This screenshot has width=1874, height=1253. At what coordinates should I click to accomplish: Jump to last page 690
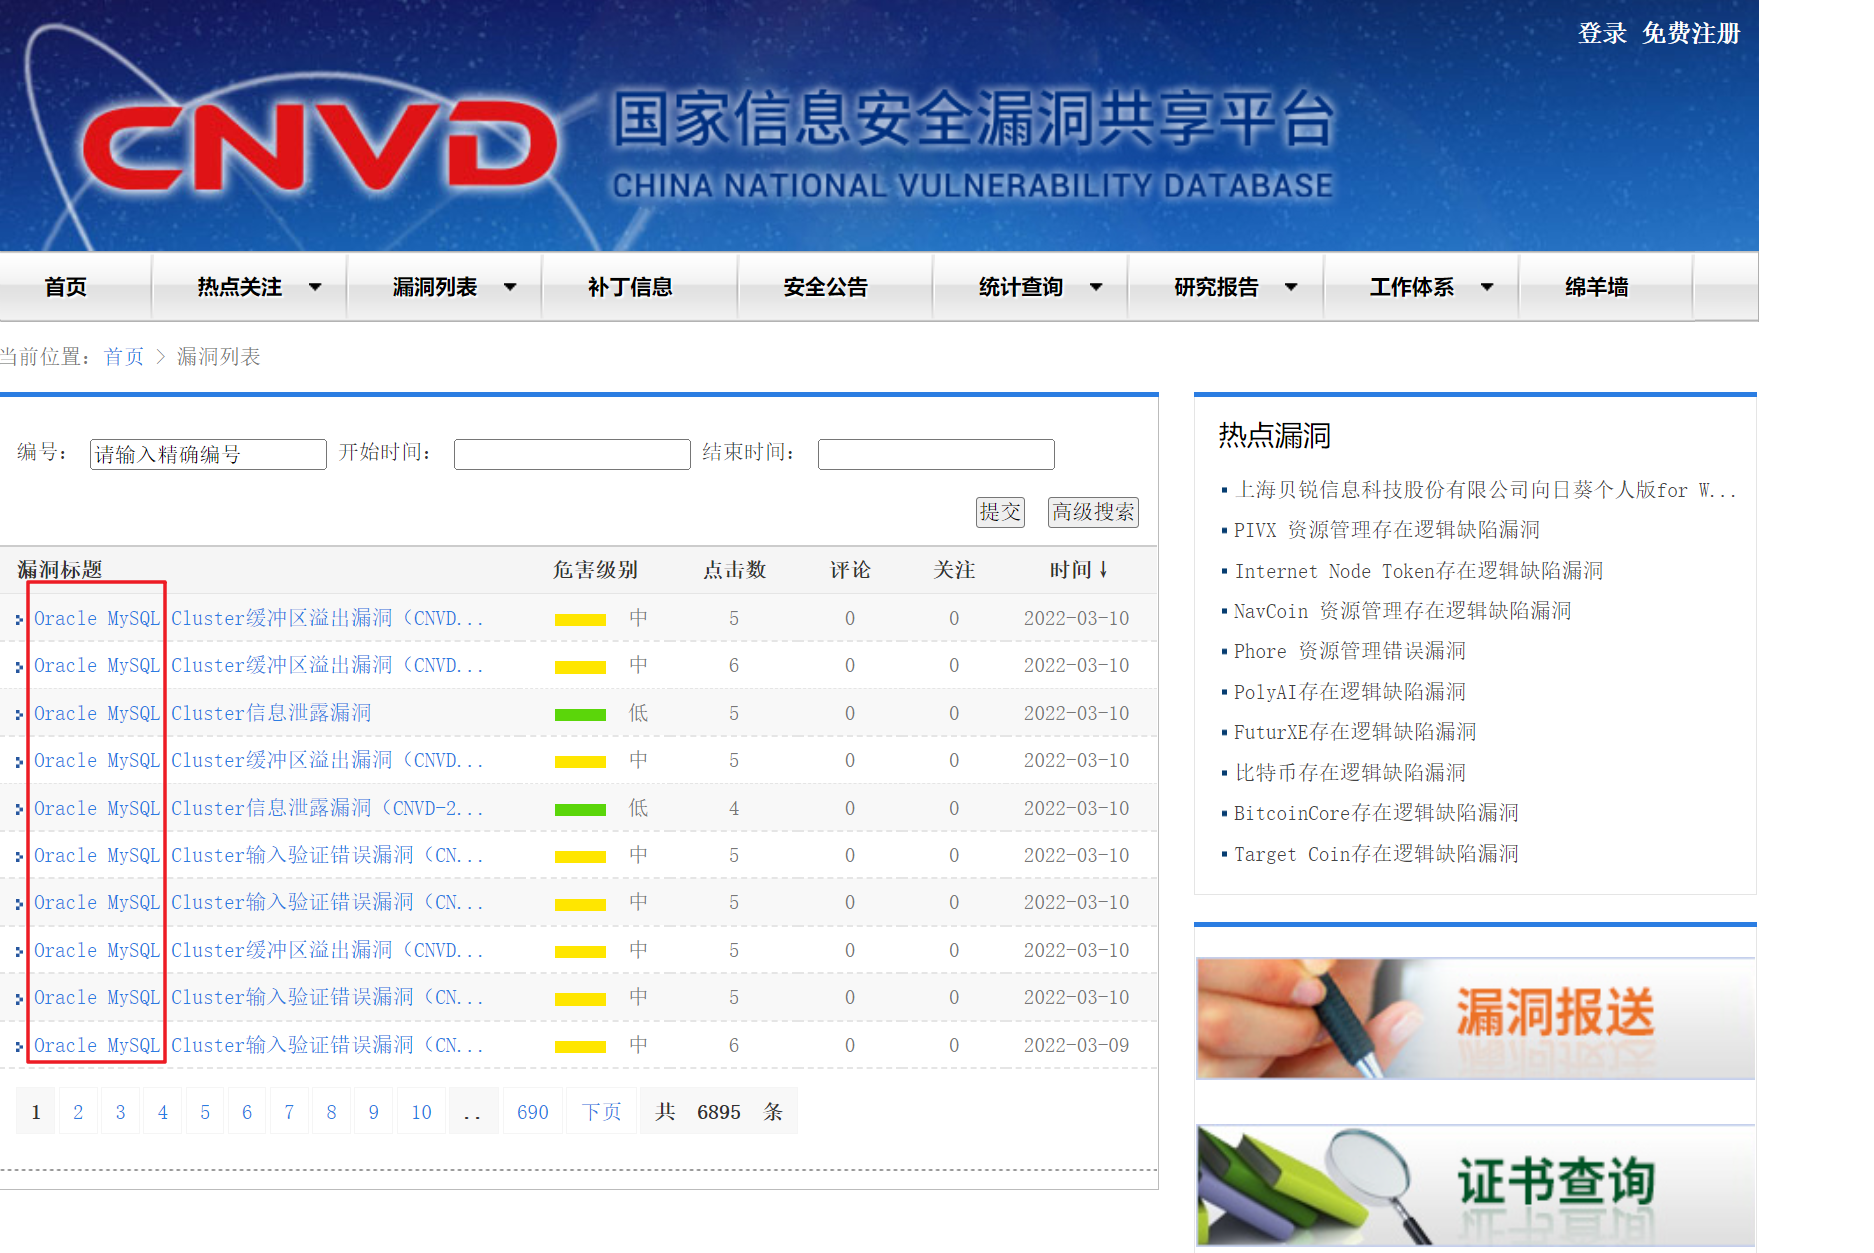point(533,1112)
